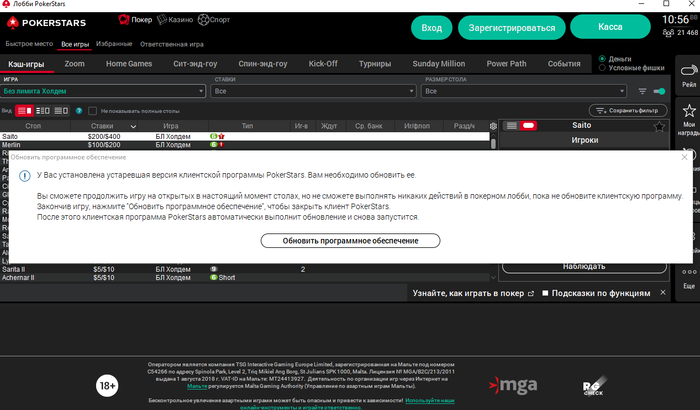Select the second list view layout icon
700x410 pixels.
click(x=43, y=111)
